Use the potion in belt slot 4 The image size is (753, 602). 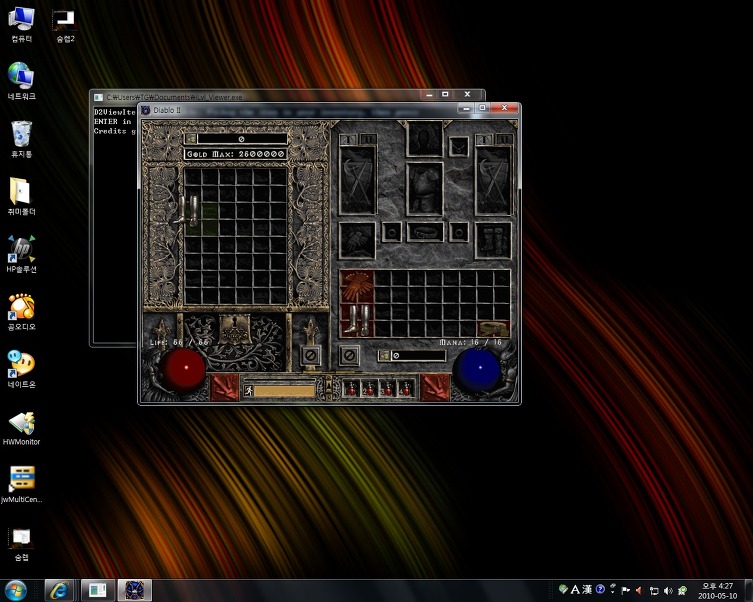pos(406,388)
